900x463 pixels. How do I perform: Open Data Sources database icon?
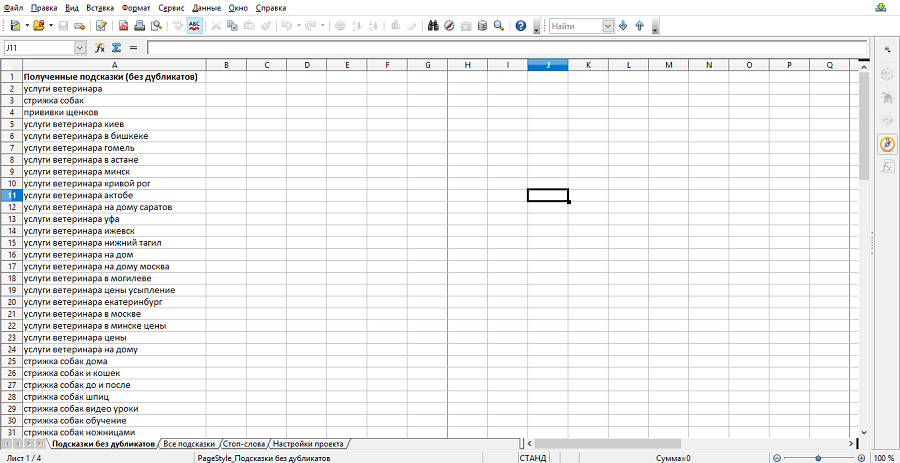pos(482,26)
